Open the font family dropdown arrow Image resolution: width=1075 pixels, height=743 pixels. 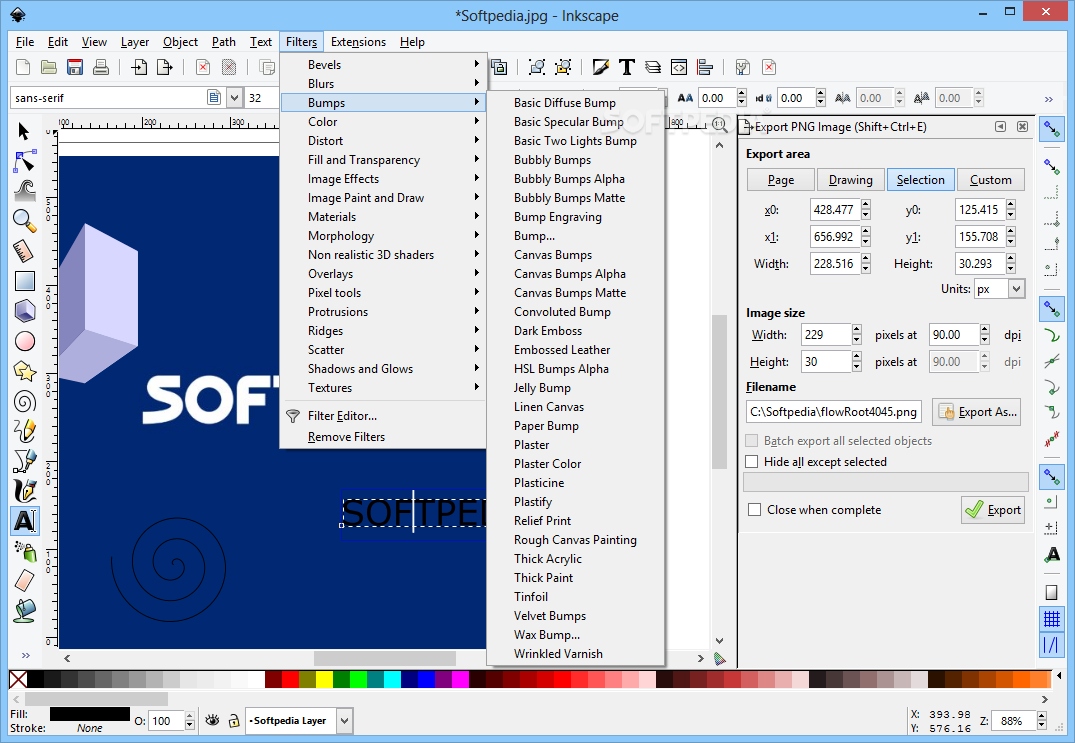234,97
